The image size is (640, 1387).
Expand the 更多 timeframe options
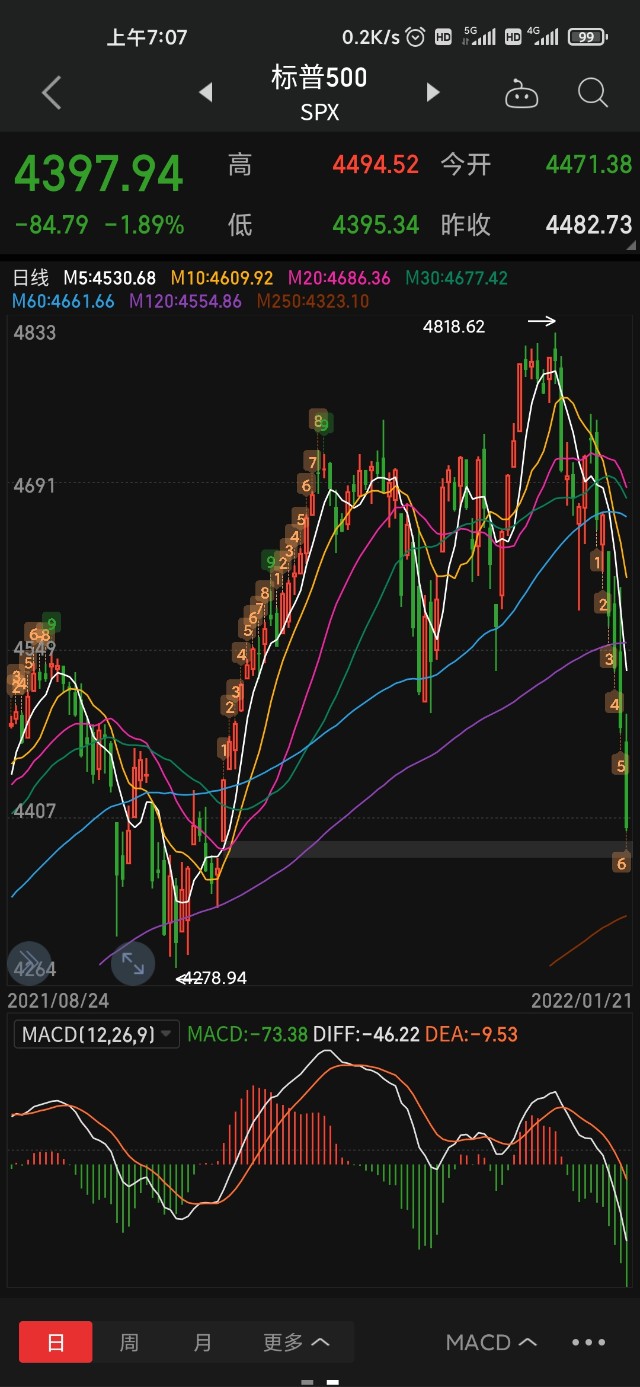[296, 1342]
